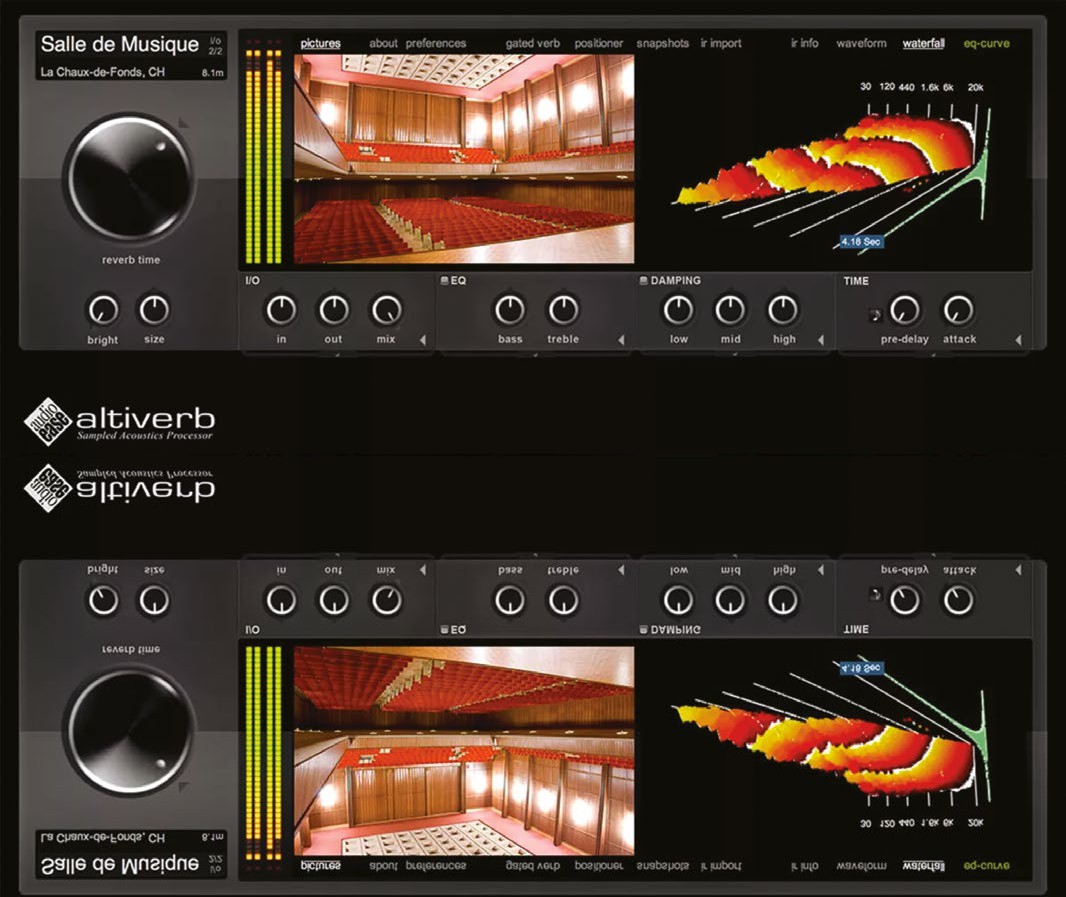The width and height of the screenshot is (1066, 897).
Task: Click the upright Audio Ease altiverb logo
Action: tap(120, 422)
